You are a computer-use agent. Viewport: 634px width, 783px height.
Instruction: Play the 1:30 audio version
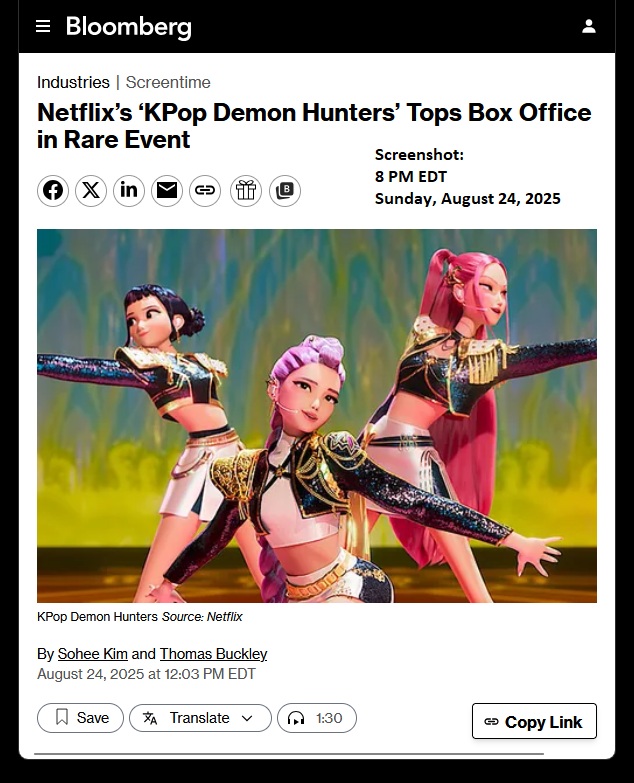317,718
